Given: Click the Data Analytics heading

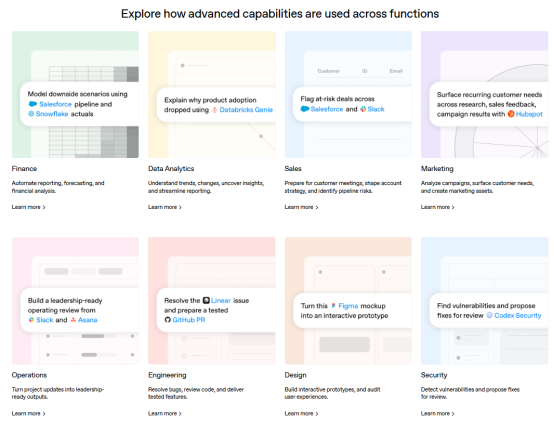Looking at the screenshot, I should [x=171, y=168].
